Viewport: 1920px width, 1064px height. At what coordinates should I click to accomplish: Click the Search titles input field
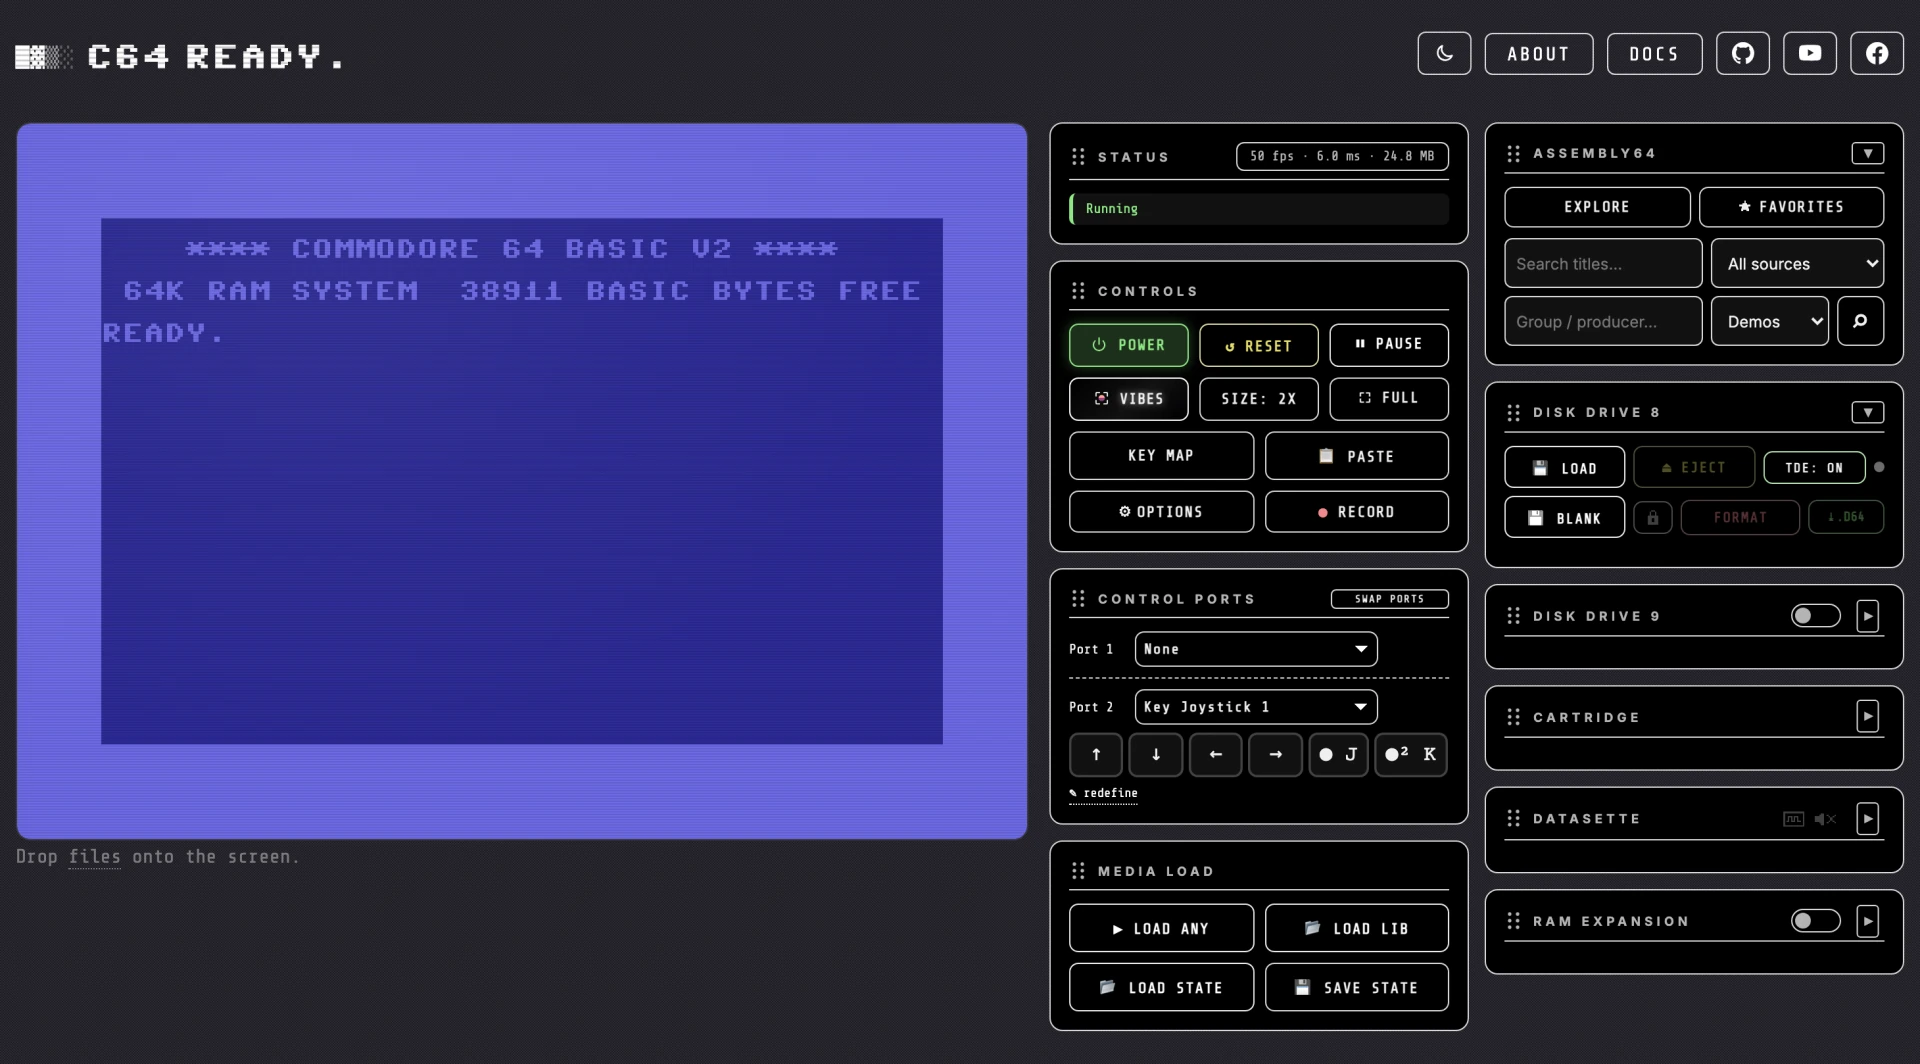pos(1603,264)
